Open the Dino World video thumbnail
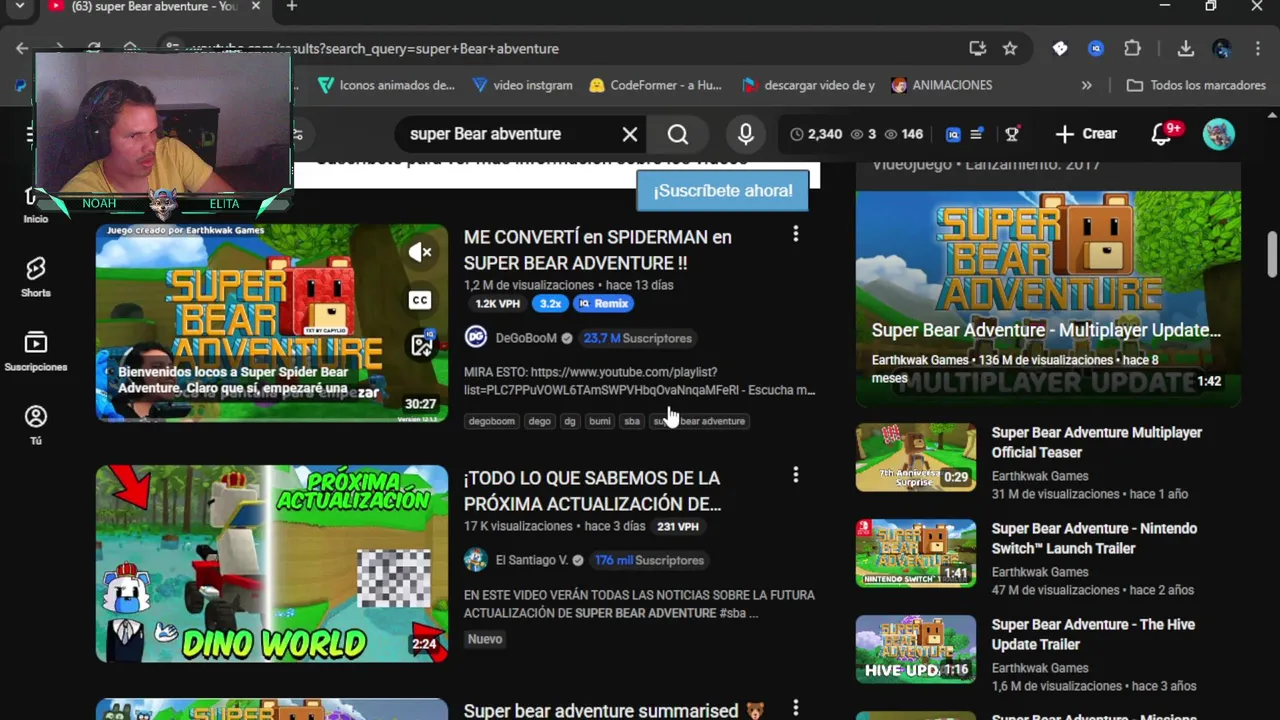Screen dimensions: 1280x720 pos(272,563)
